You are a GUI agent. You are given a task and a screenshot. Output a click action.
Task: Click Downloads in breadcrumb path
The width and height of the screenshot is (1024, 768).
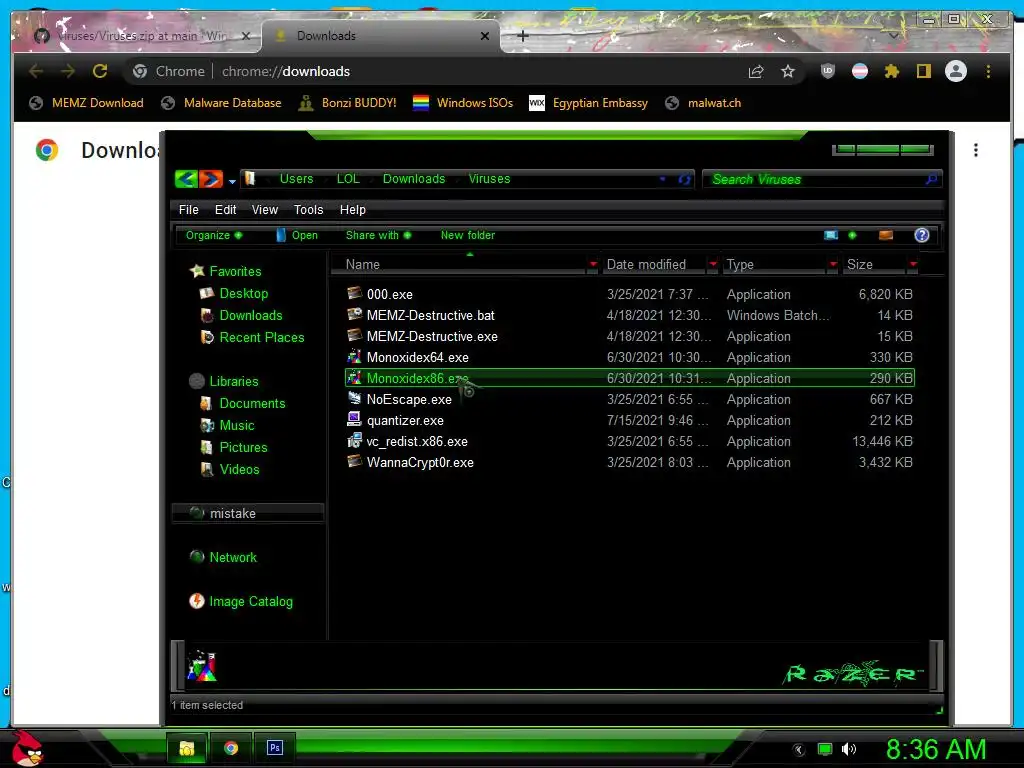(x=414, y=179)
